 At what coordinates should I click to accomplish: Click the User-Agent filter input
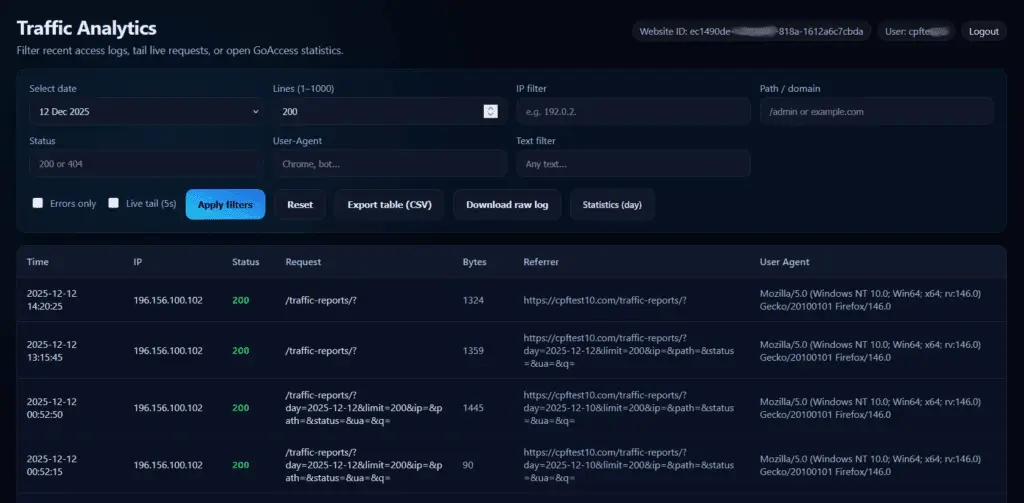(390, 164)
